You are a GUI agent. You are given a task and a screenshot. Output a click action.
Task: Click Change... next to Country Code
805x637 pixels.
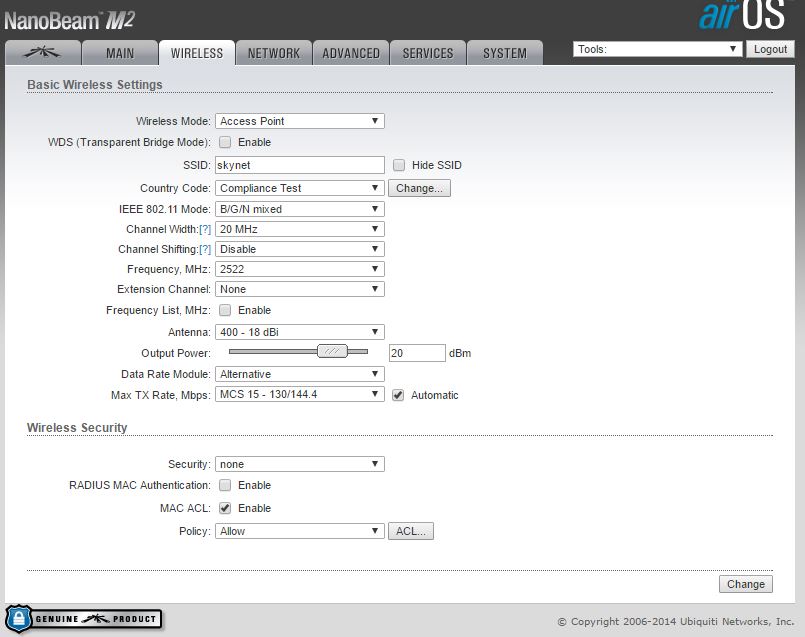(419, 188)
